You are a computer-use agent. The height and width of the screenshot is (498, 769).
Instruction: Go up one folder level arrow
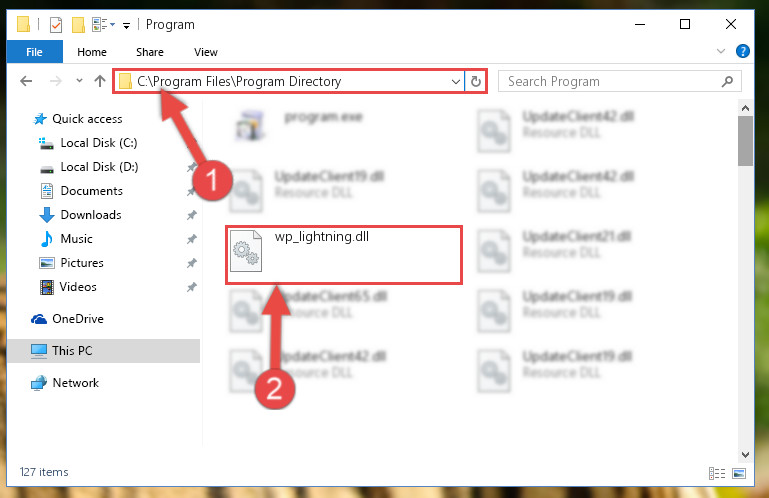coord(100,81)
